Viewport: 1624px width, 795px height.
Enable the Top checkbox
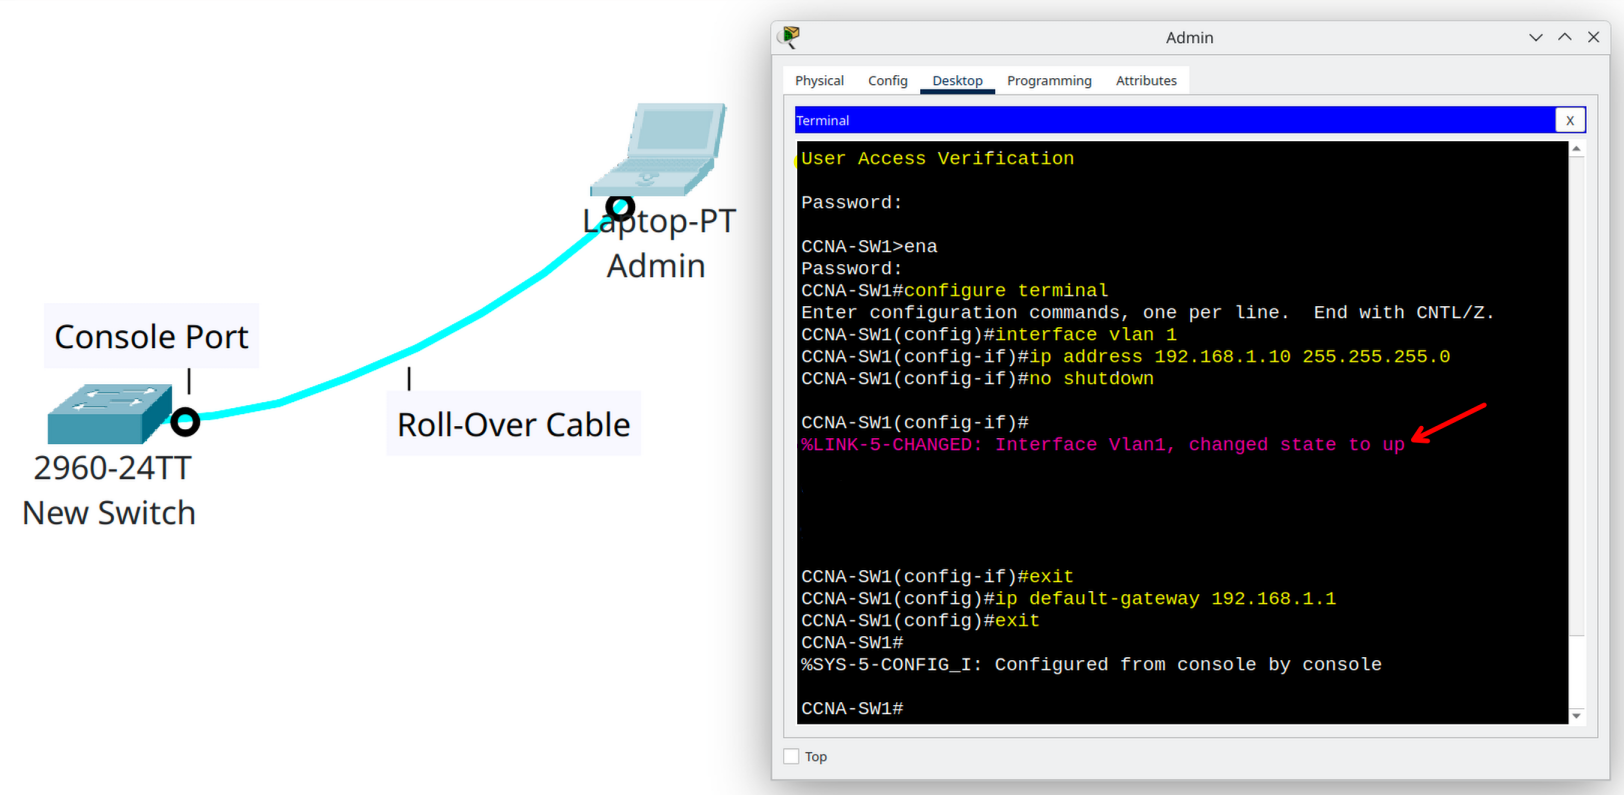point(792,757)
